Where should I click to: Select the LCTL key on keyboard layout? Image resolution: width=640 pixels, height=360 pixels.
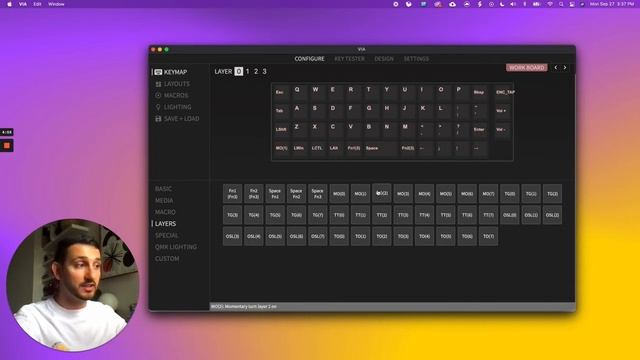pyautogui.click(x=317, y=148)
